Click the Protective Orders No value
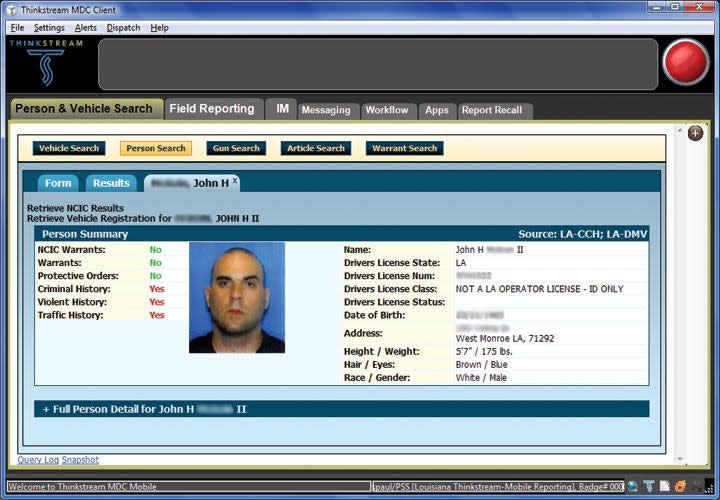 coord(156,276)
